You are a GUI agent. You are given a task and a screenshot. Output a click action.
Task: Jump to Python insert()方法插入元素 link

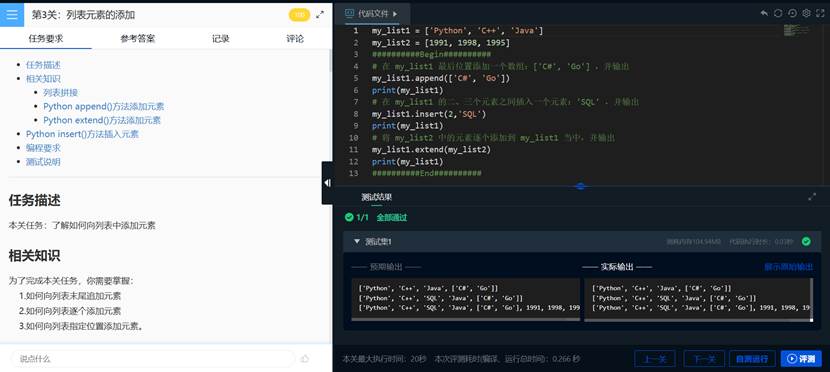click(82, 134)
